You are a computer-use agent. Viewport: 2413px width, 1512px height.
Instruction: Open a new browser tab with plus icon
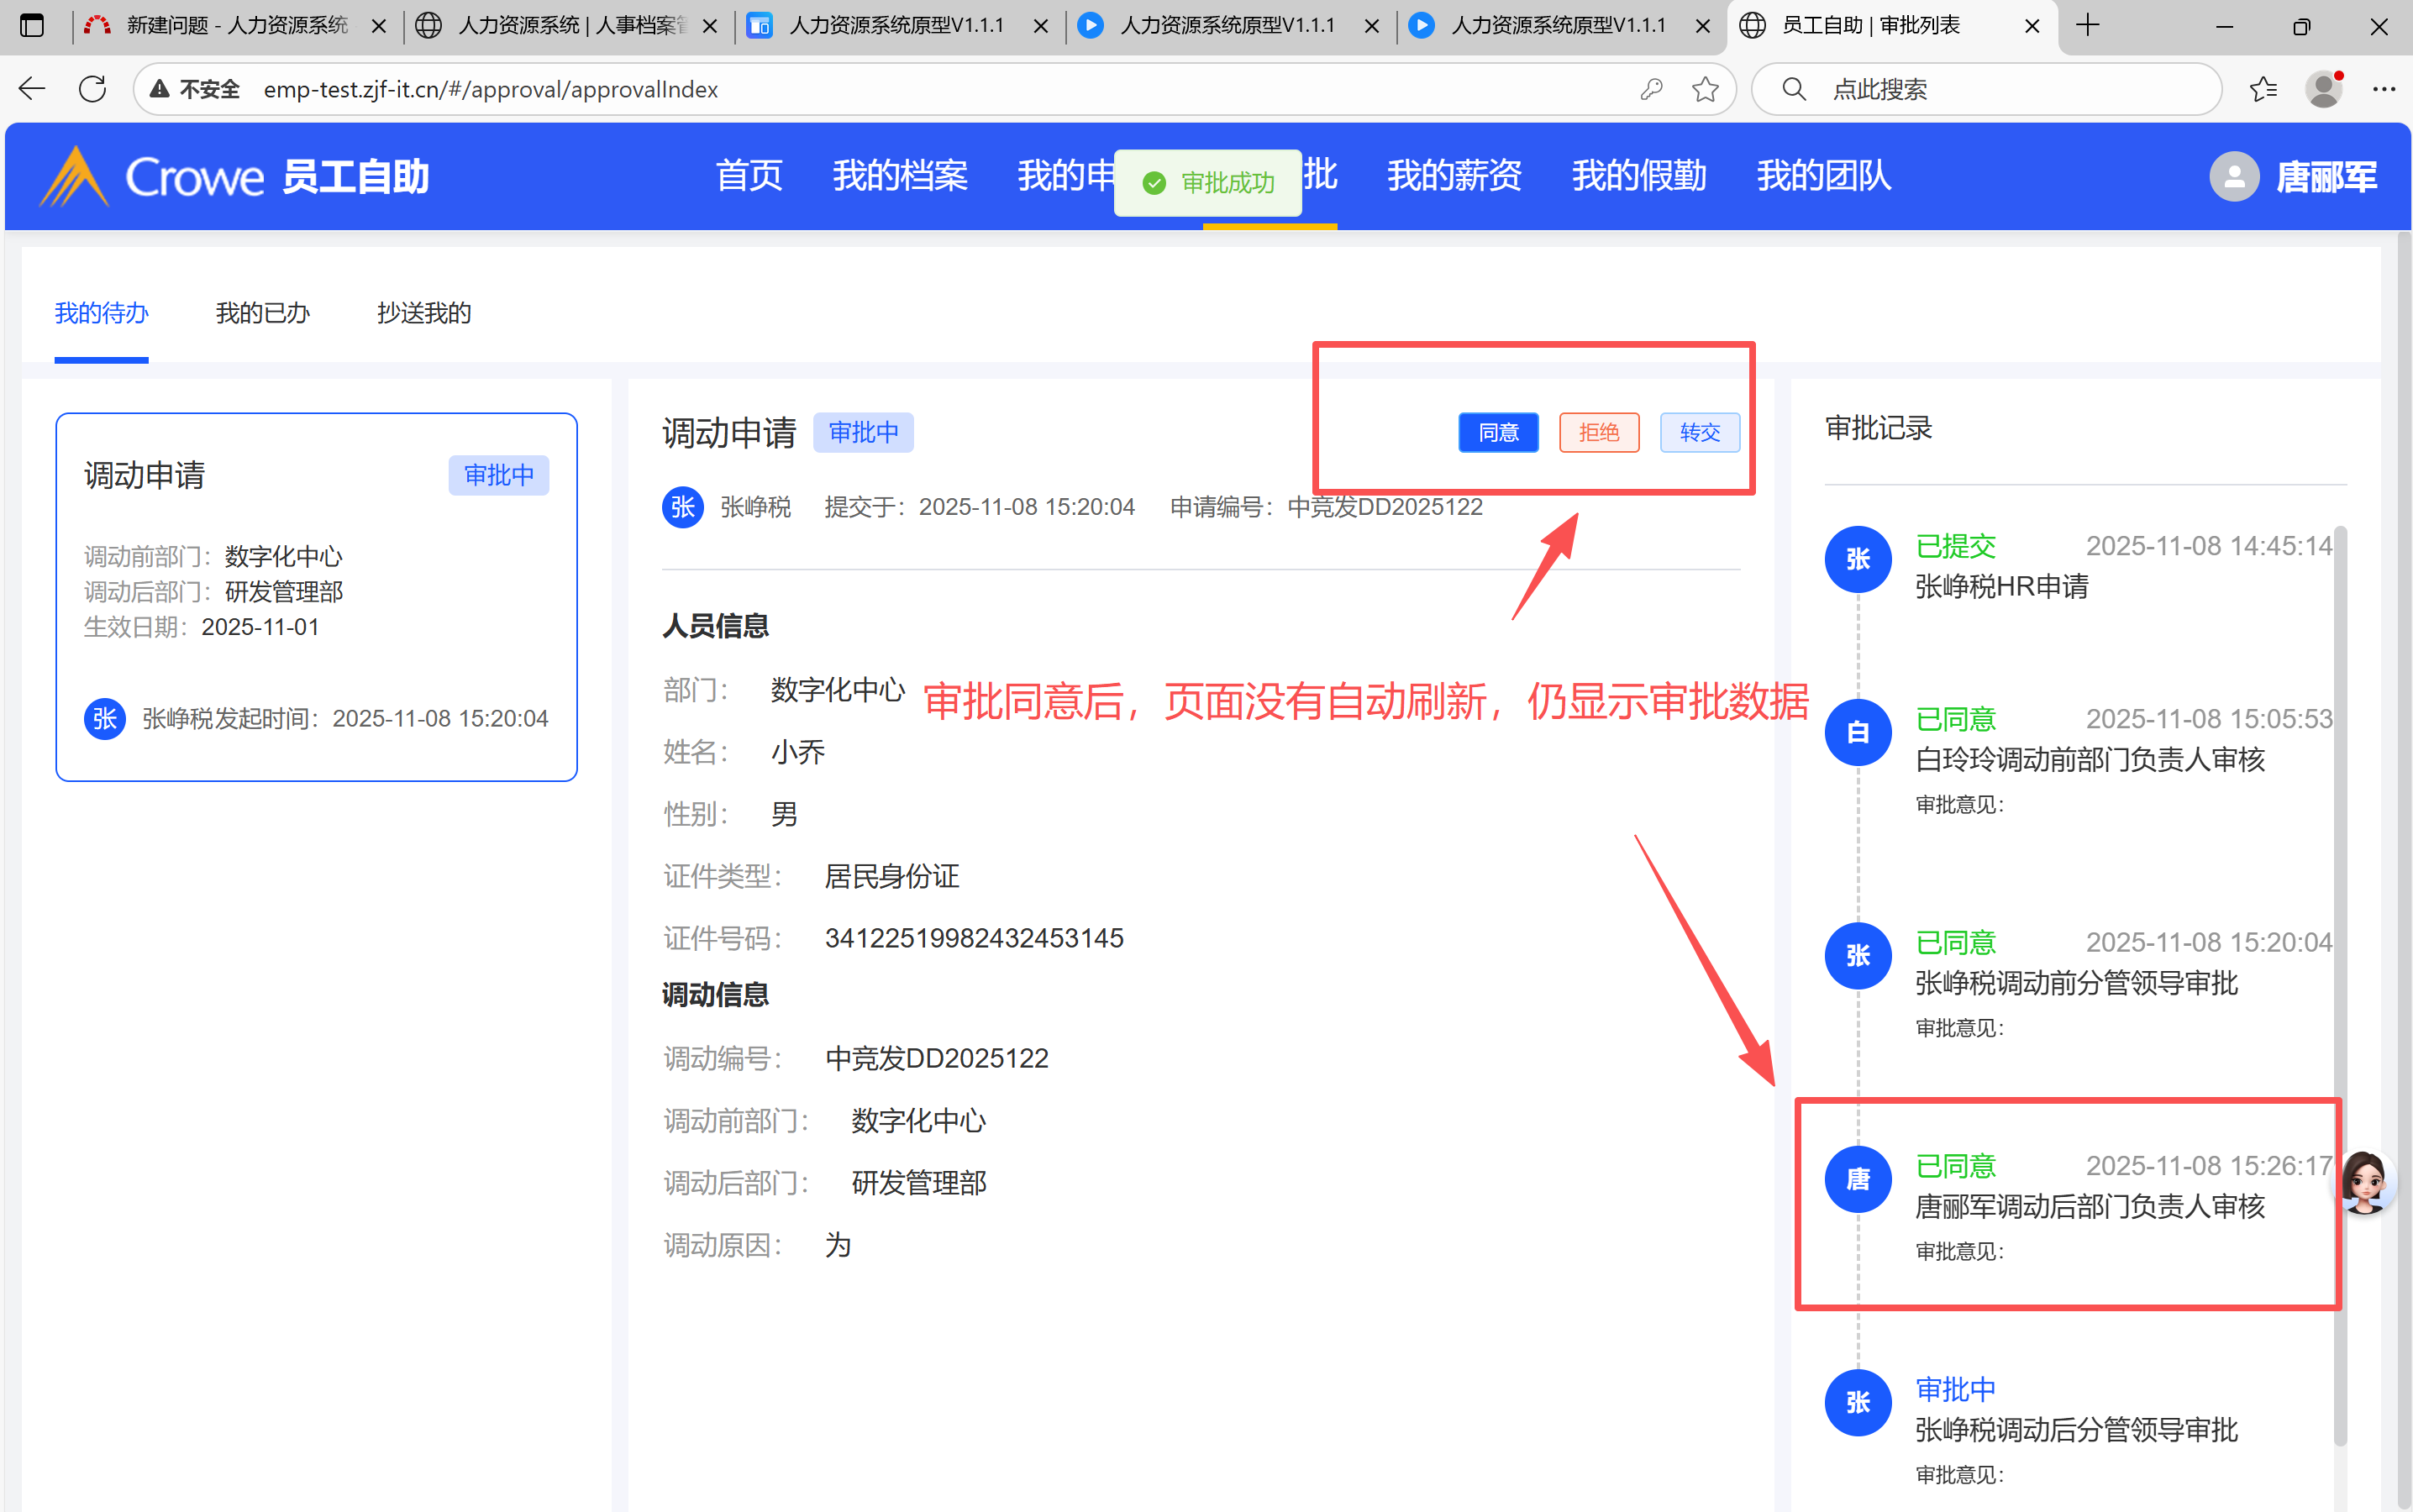tap(2087, 26)
